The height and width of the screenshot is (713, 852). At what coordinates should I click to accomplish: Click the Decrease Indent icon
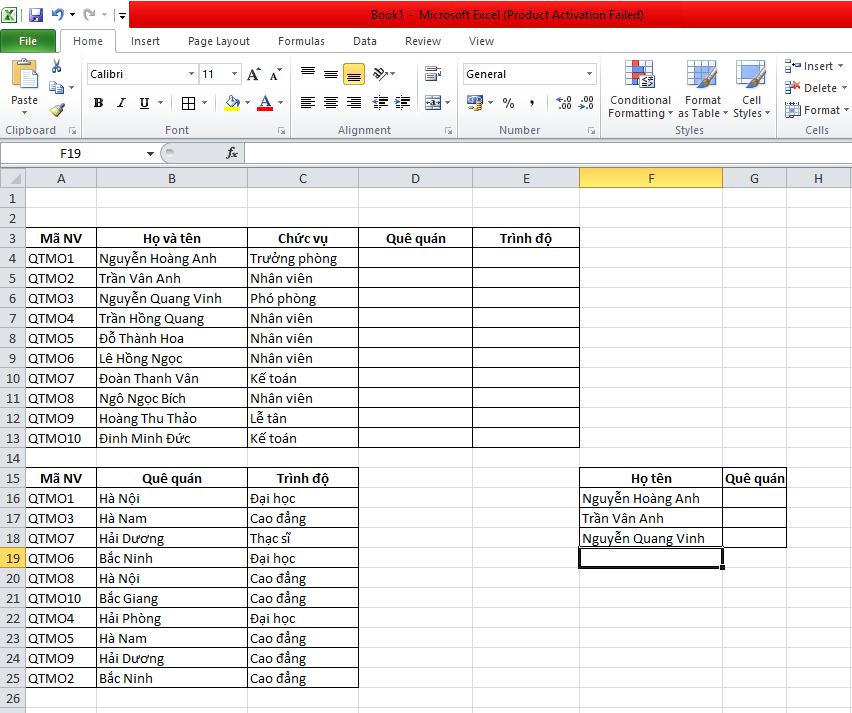(380, 103)
